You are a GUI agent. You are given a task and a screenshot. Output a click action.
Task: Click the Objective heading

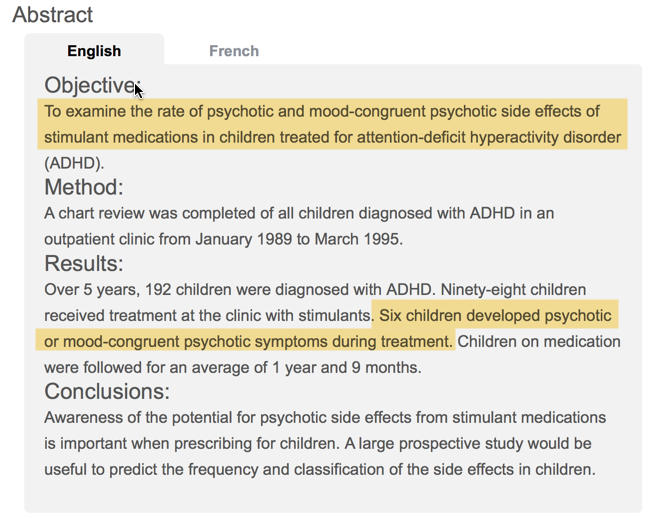[90, 85]
